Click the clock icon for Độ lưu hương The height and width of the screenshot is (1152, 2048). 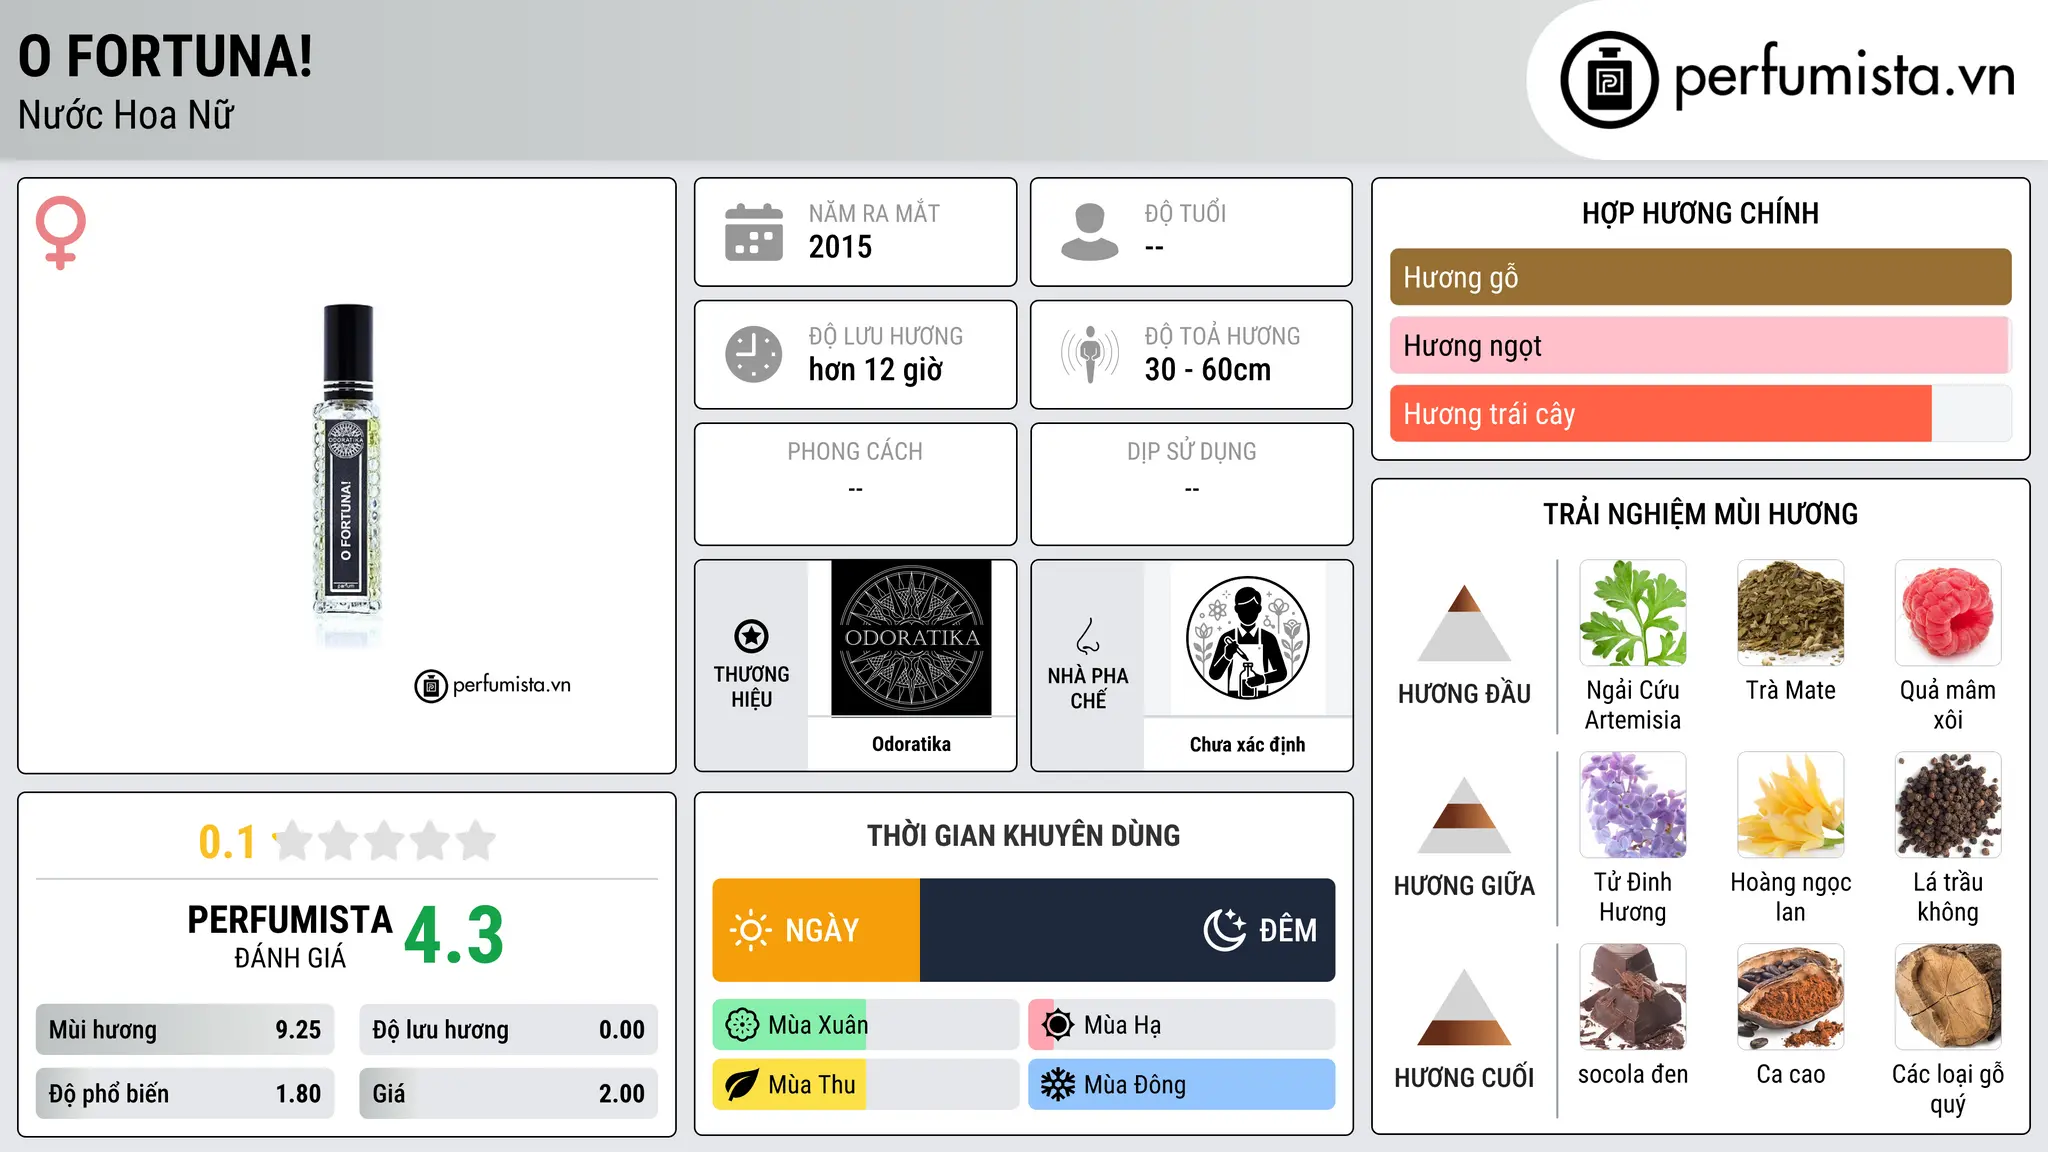tap(754, 354)
